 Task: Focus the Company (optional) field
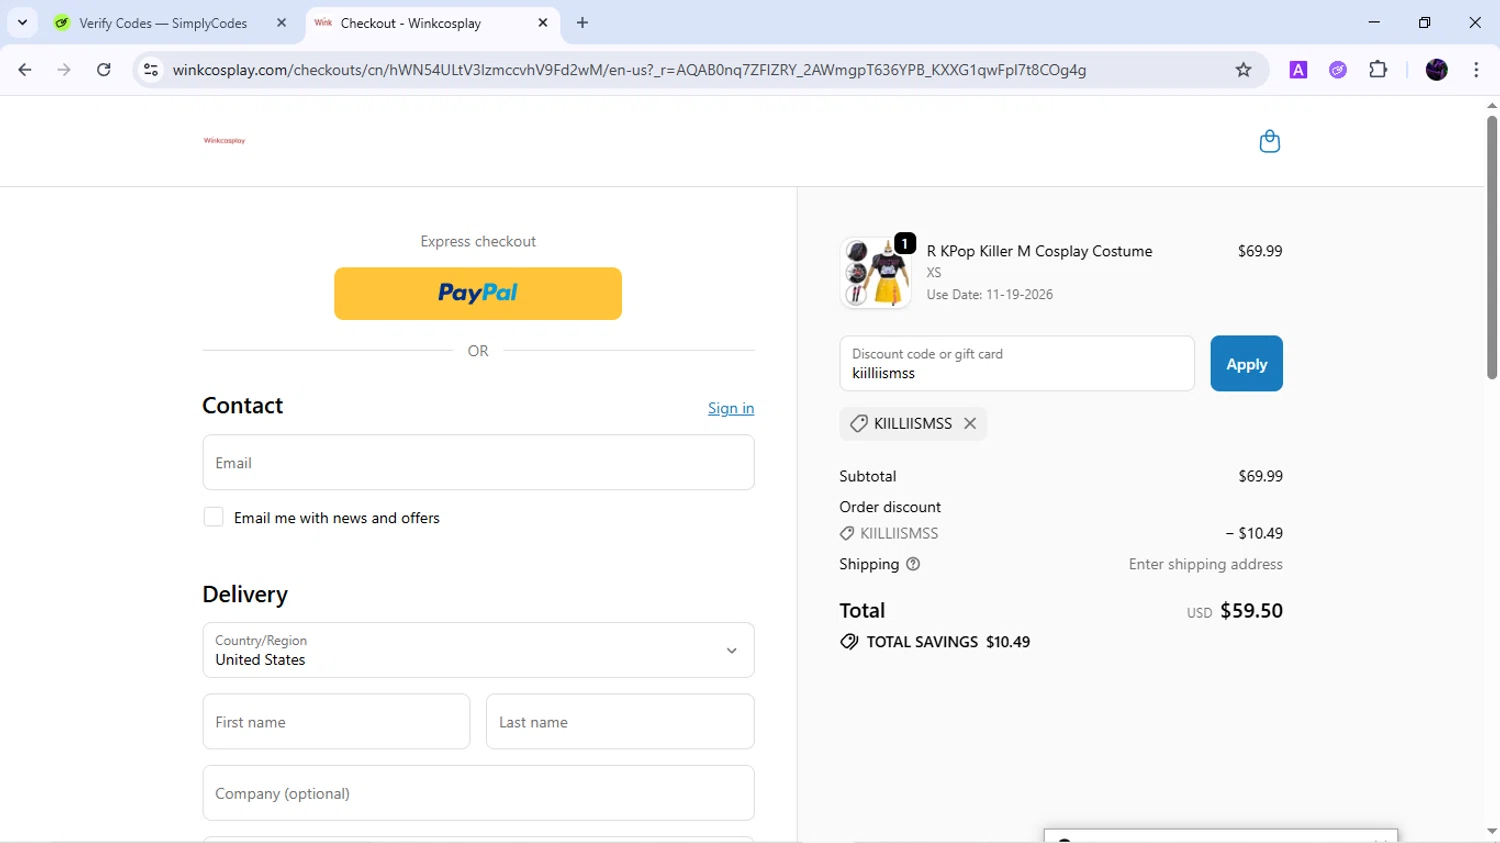click(x=478, y=793)
